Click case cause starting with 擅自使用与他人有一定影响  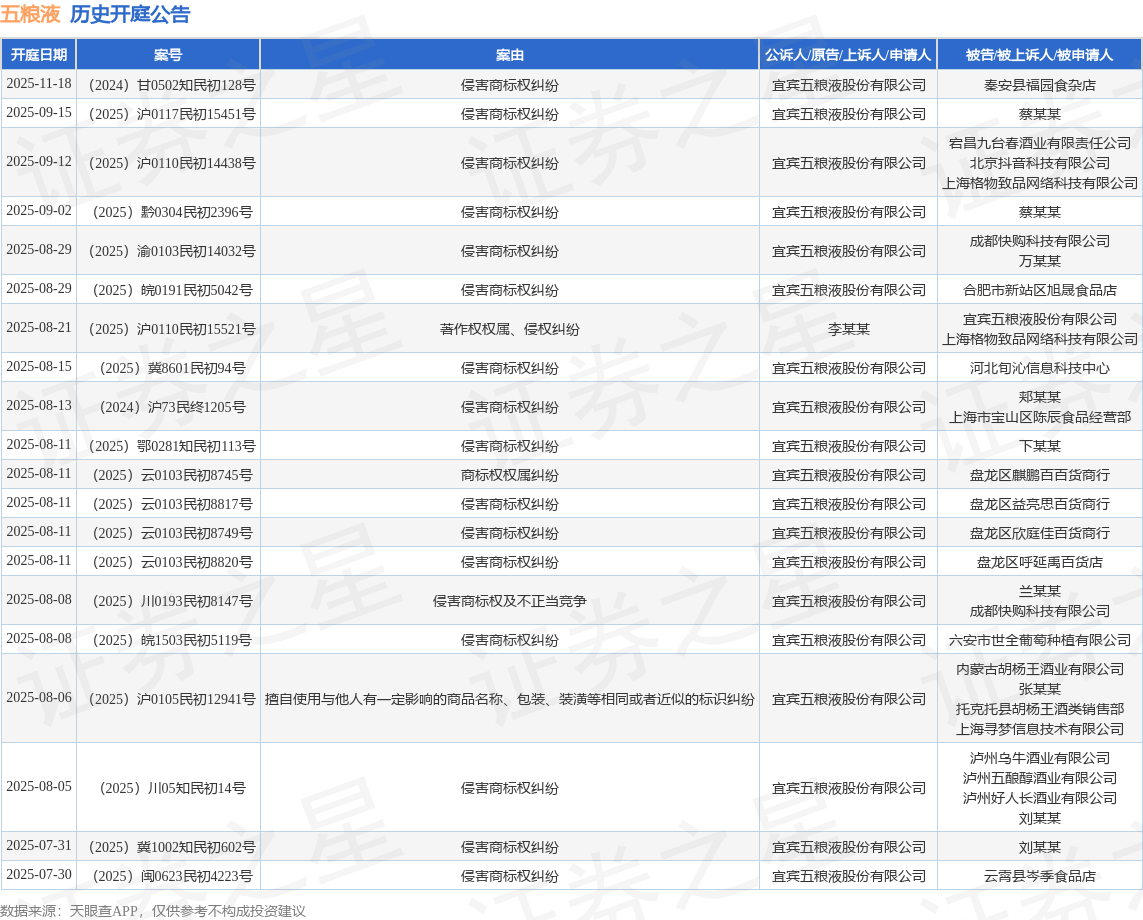(x=510, y=700)
